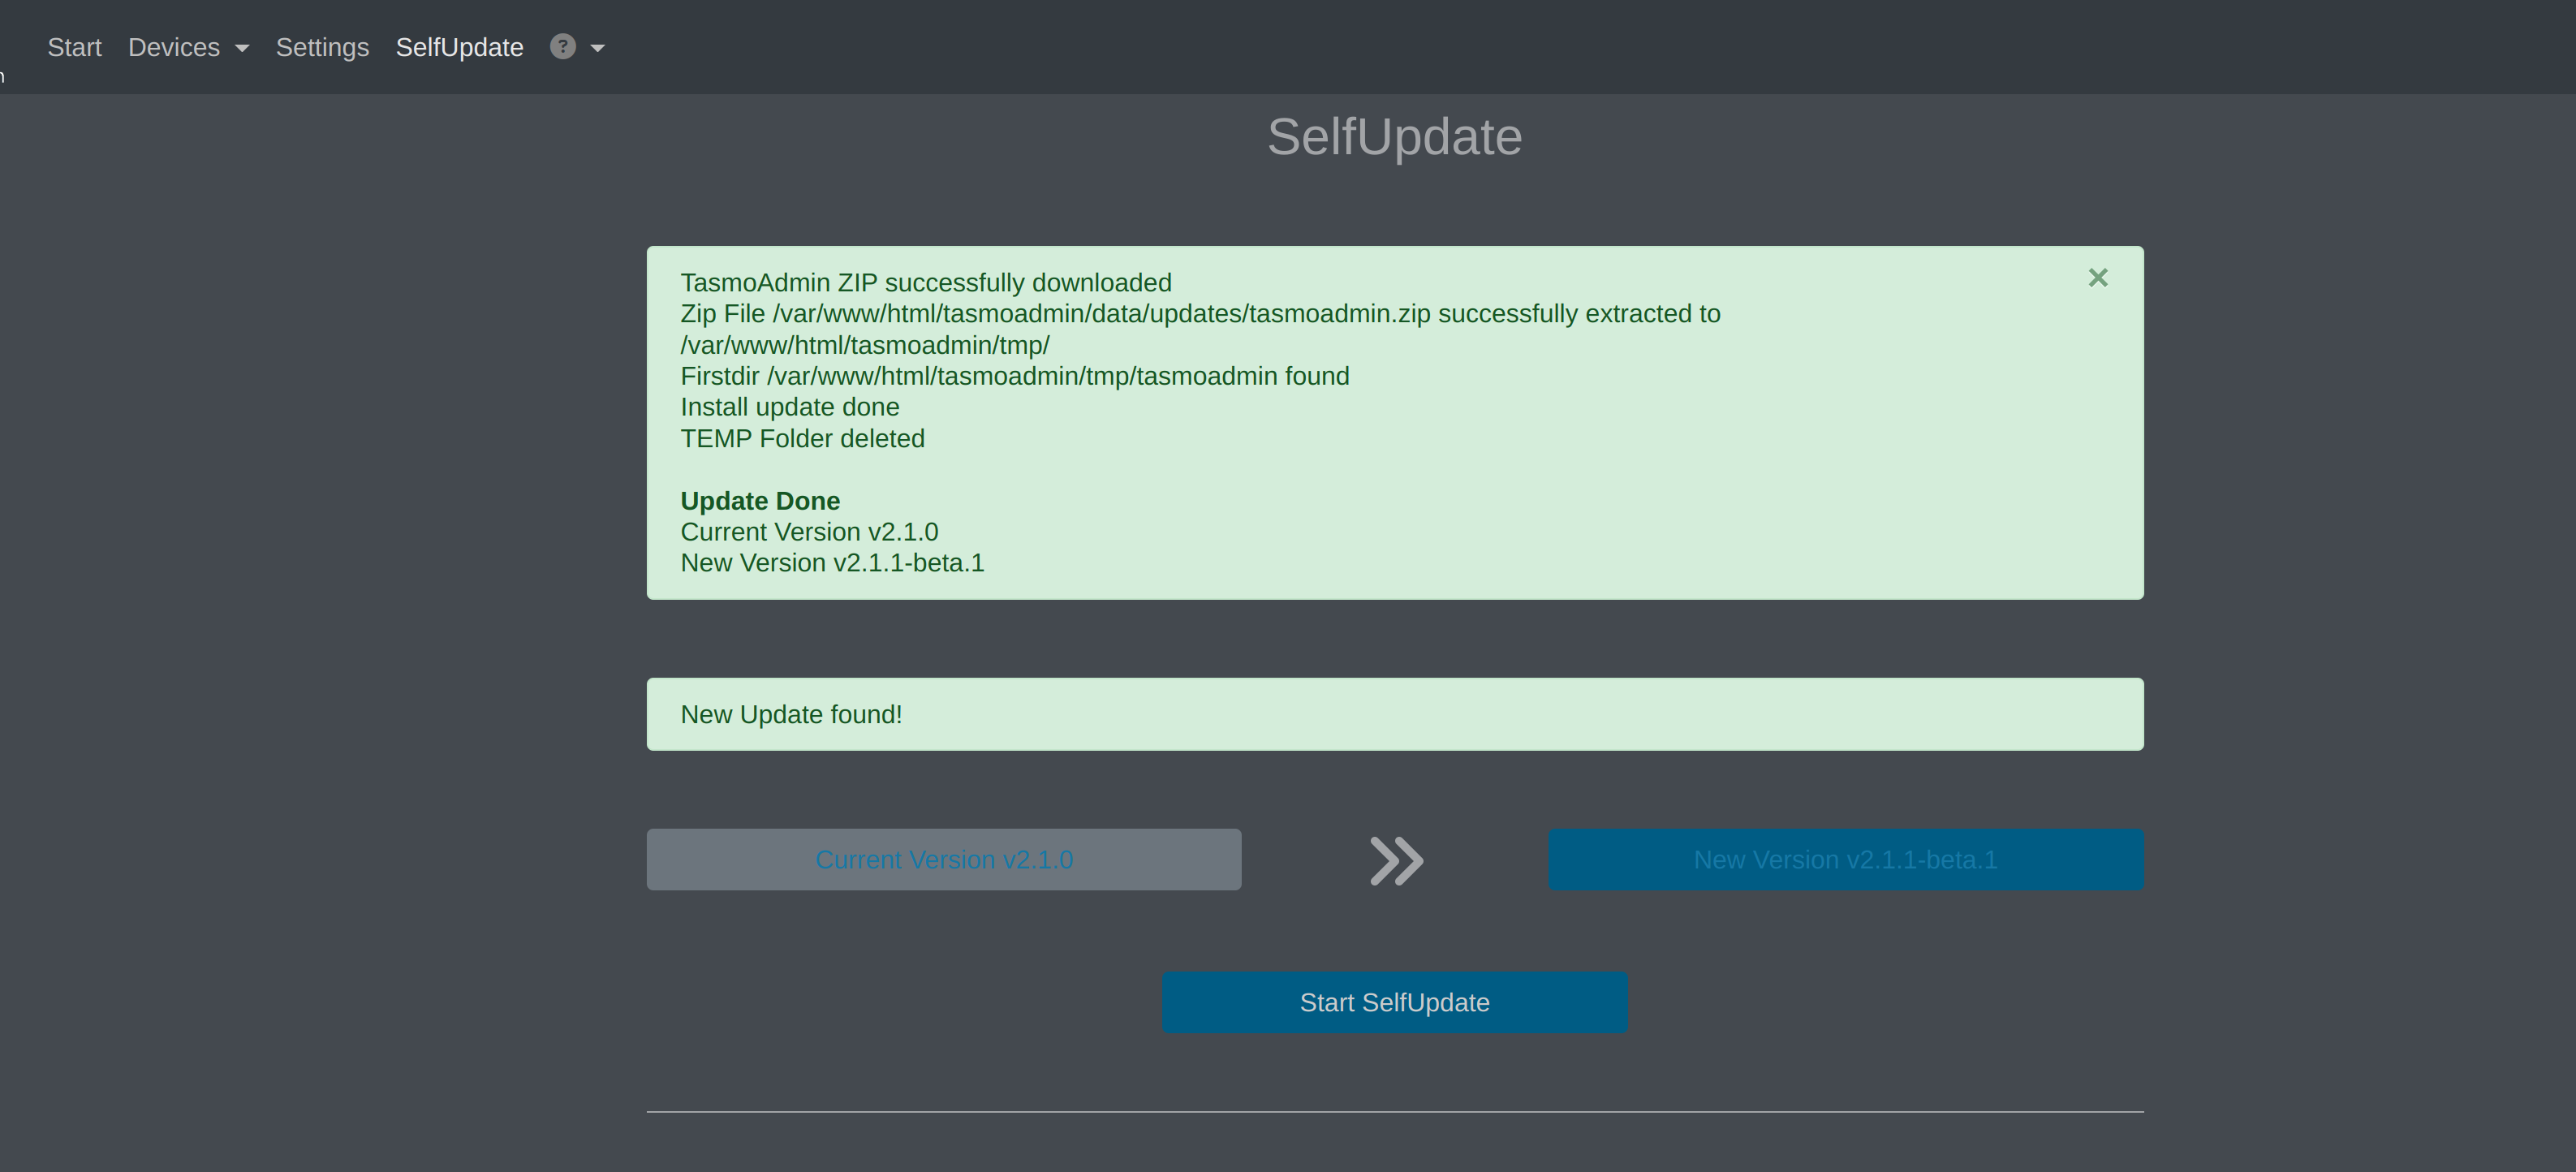Click the 'Current Version v2.1.0' button
The height and width of the screenshot is (1172, 2576).
point(944,859)
